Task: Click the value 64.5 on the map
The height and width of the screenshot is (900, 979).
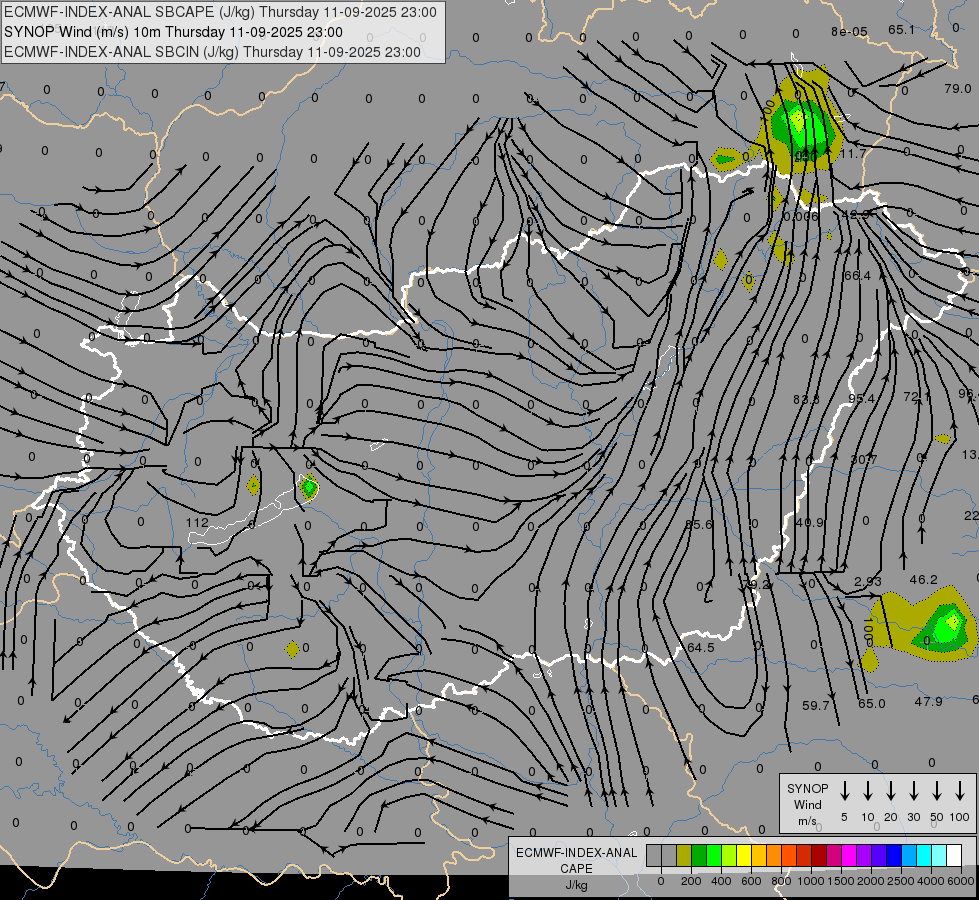Action: [701, 648]
